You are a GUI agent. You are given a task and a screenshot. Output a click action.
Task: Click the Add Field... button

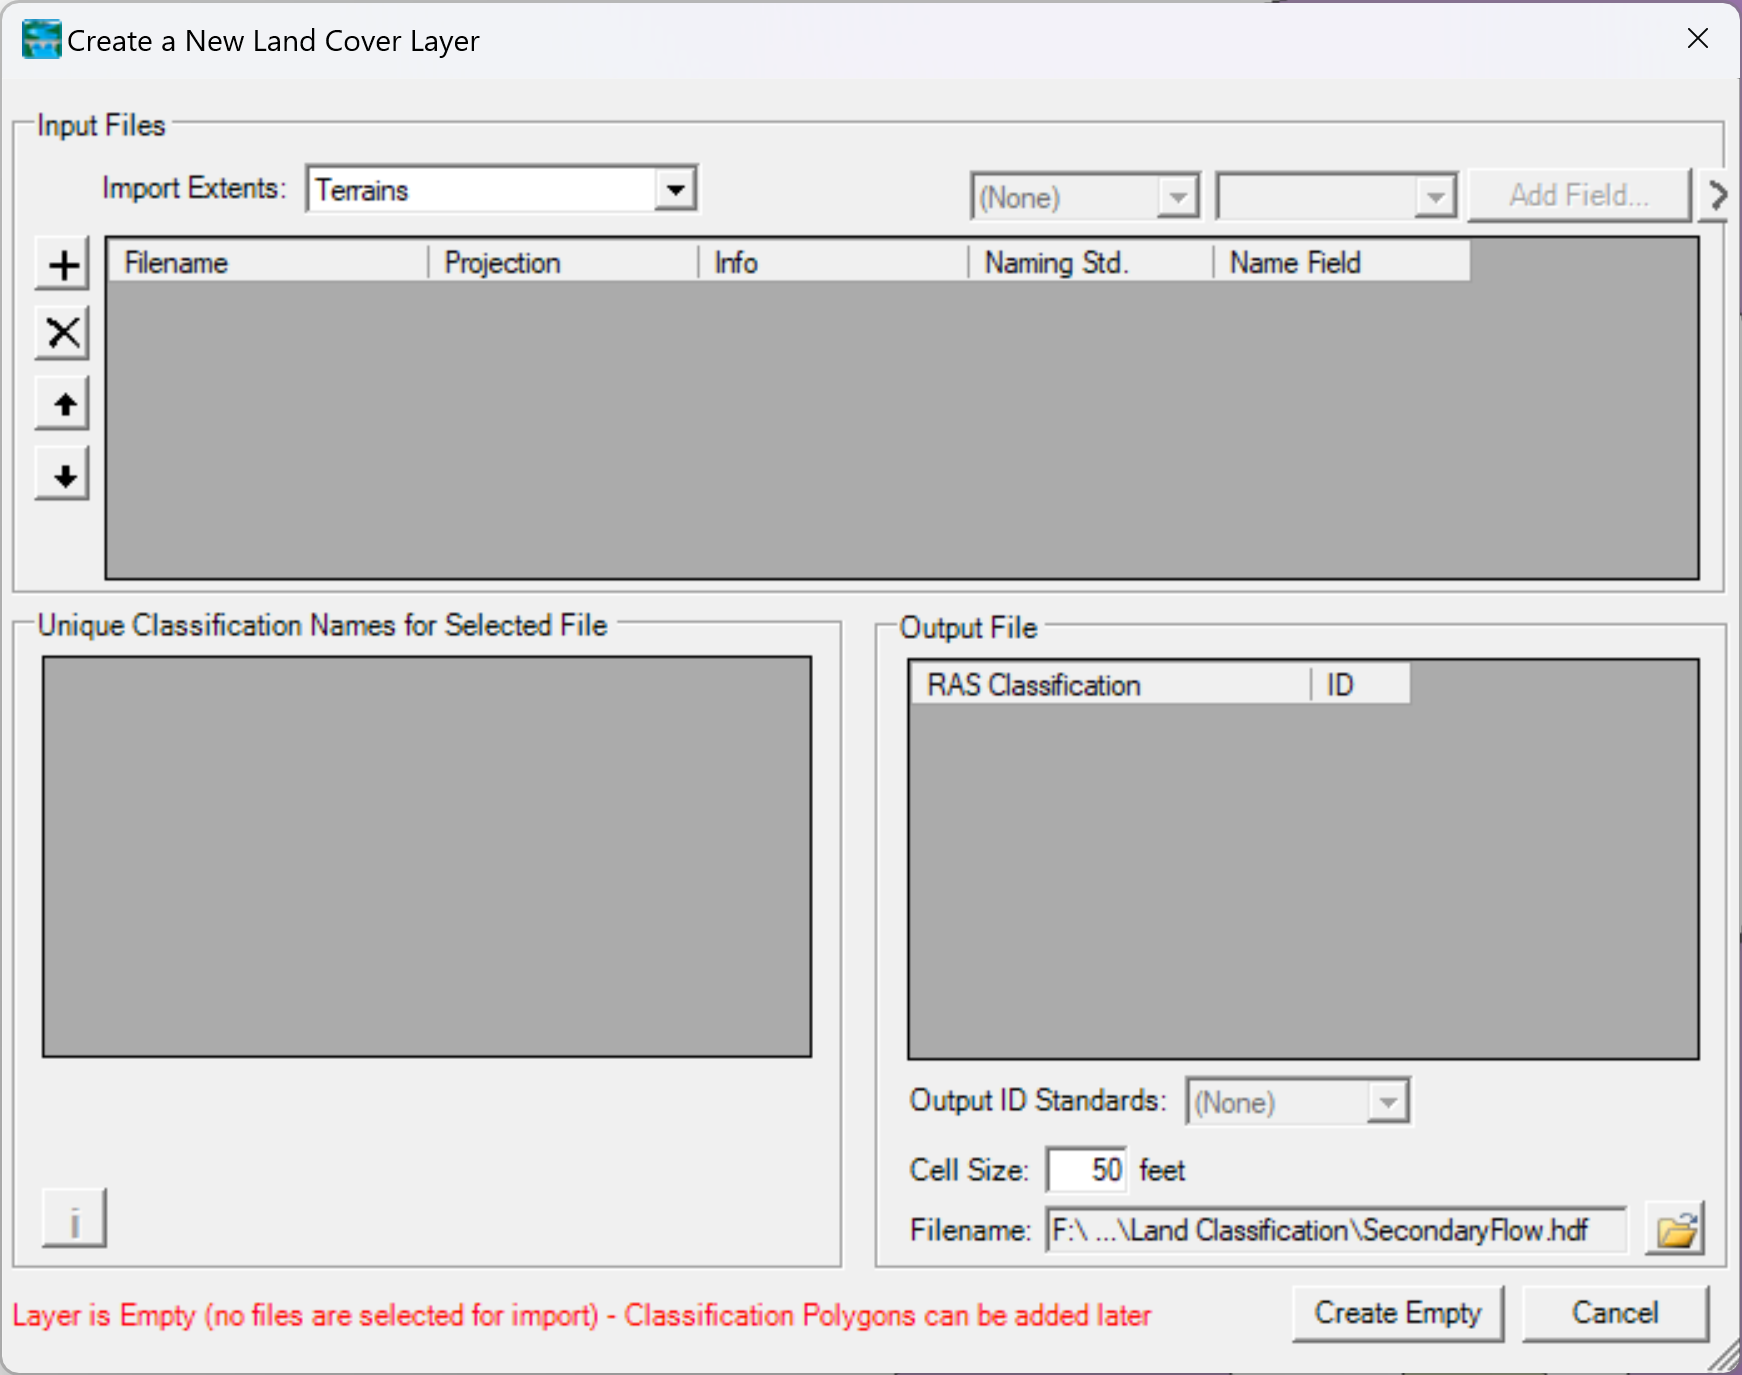click(x=1578, y=195)
